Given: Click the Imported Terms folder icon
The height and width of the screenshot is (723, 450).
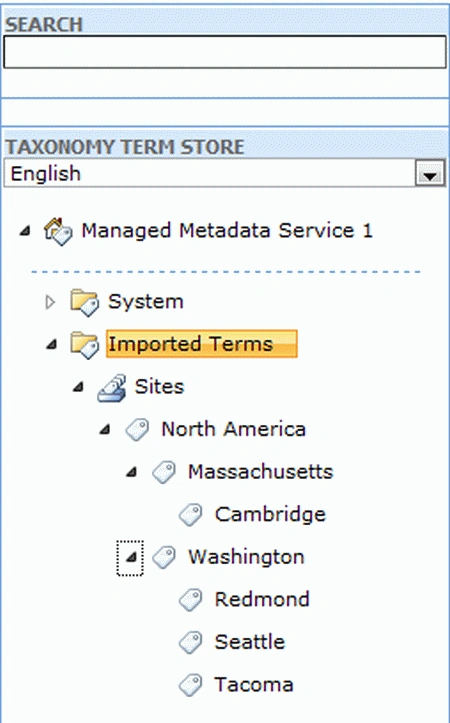Looking at the screenshot, I should [x=84, y=344].
